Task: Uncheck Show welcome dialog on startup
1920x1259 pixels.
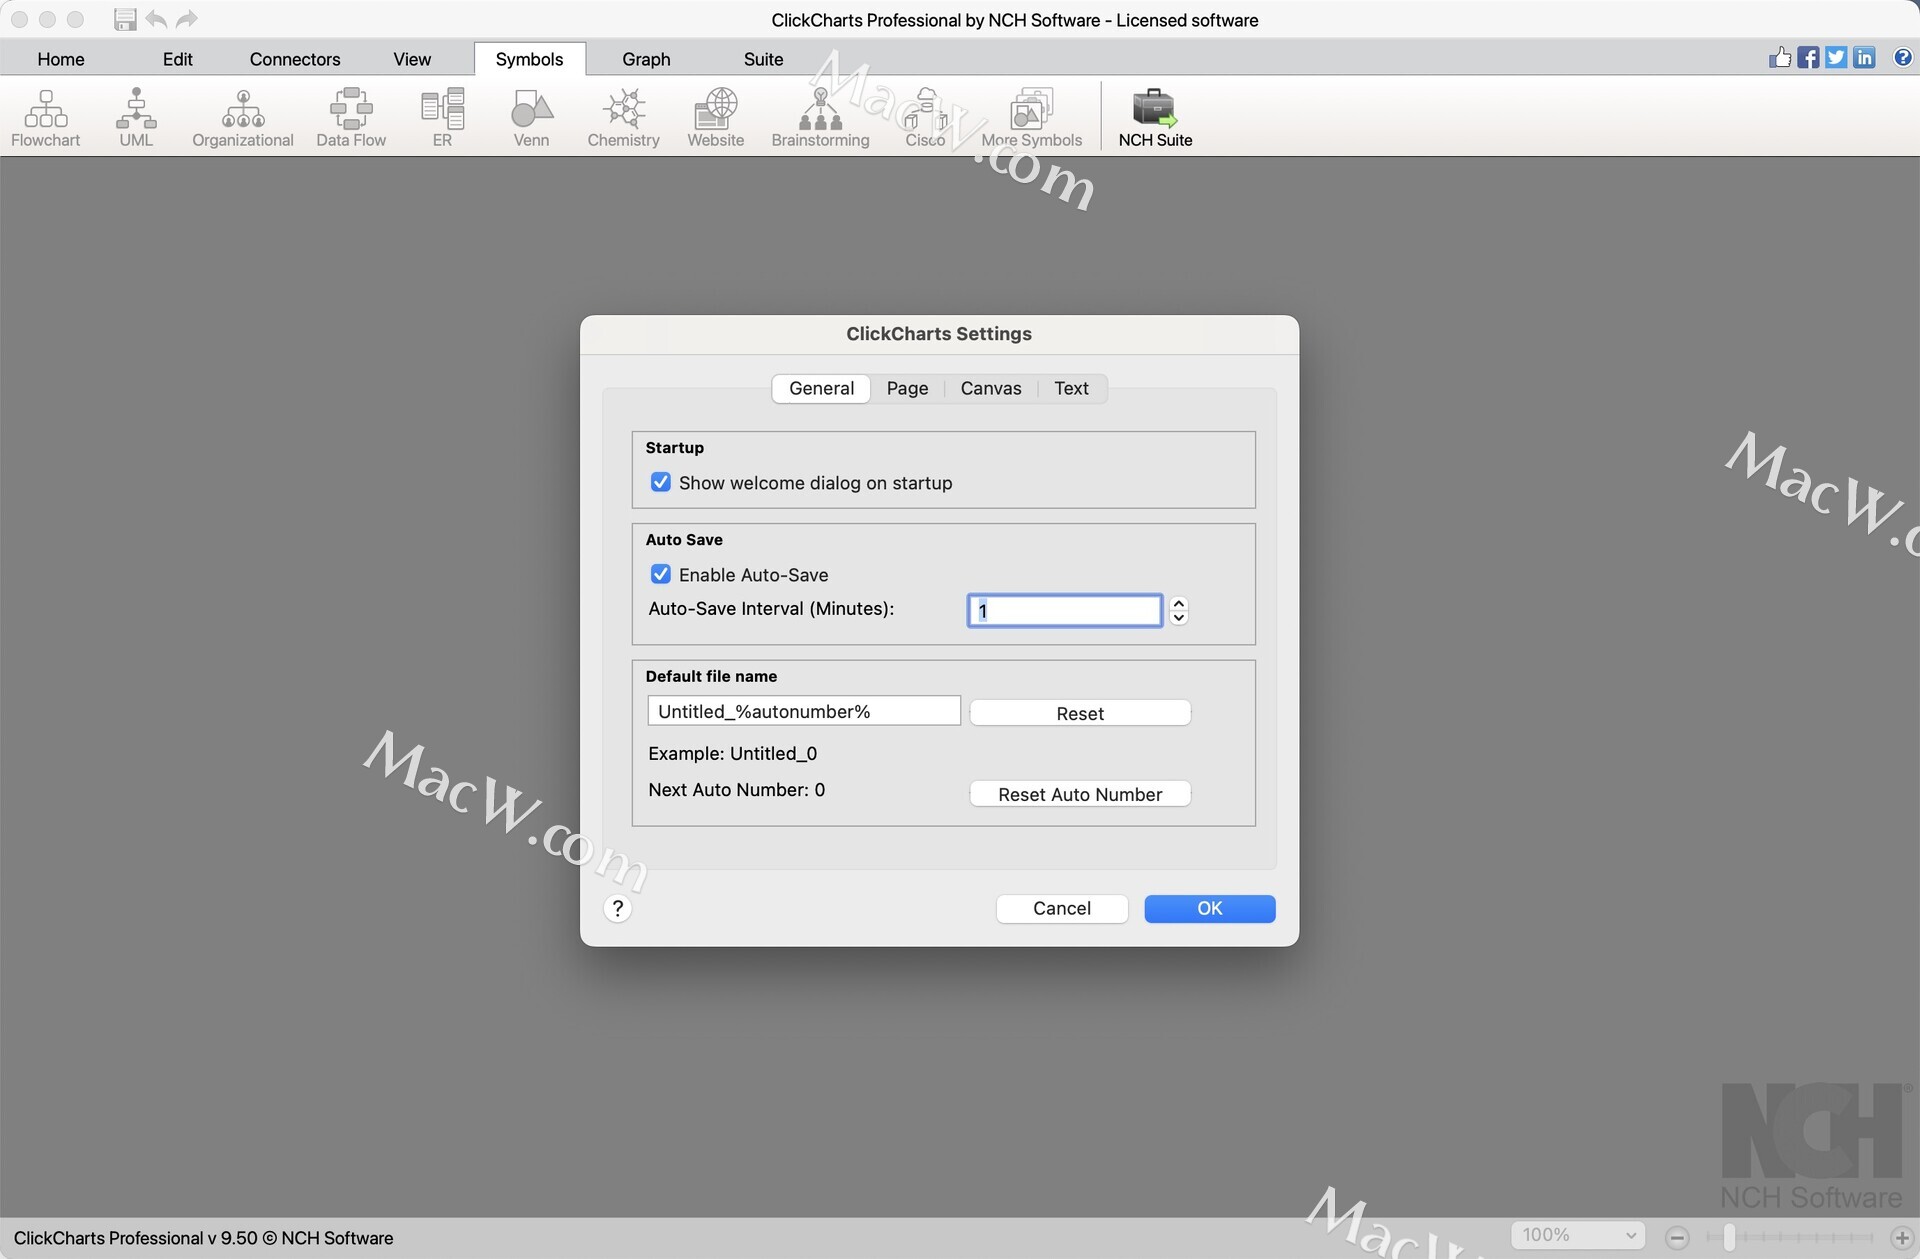Action: pyautogui.click(x=660, y=482)
